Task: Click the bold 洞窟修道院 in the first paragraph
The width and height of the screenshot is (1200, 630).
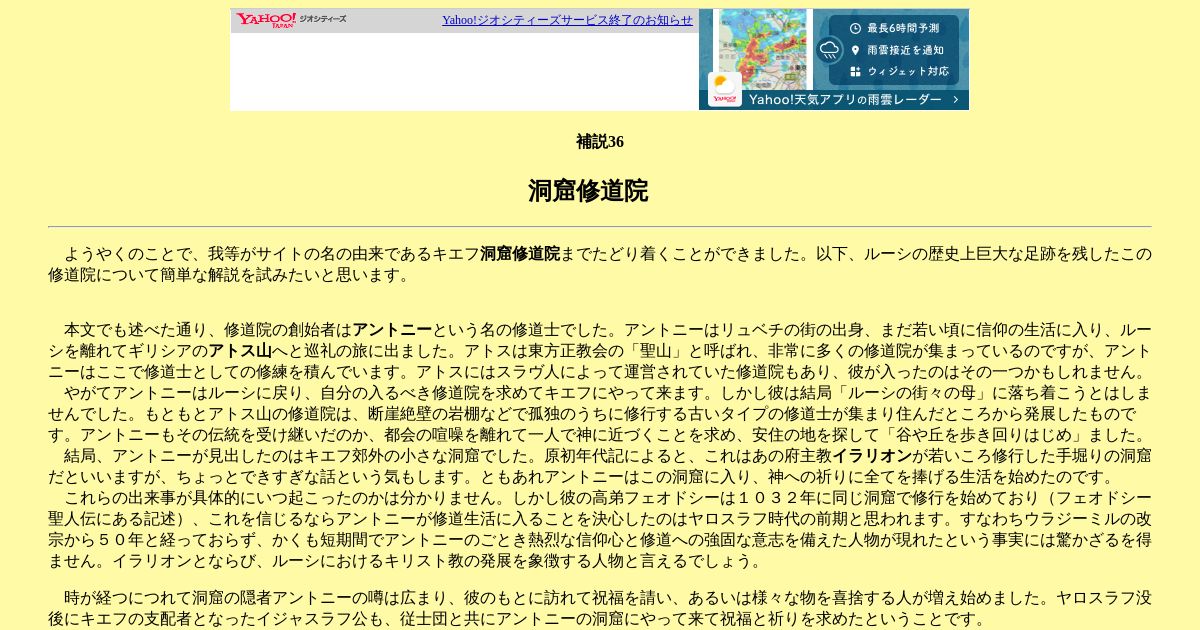Action: tap(520, 254)
